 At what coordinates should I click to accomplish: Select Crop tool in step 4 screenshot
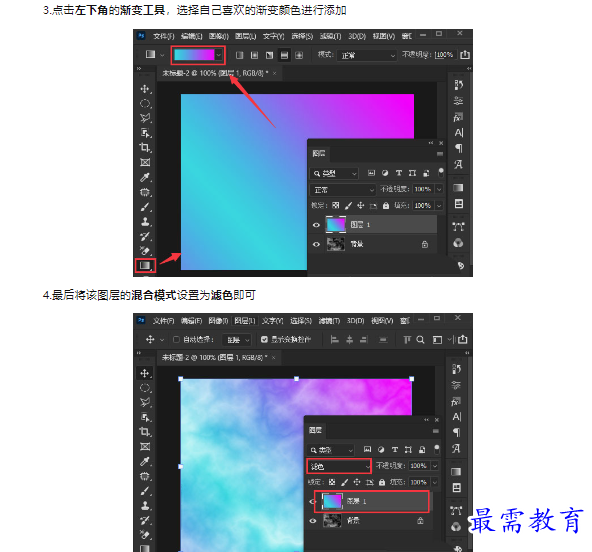(x=145, y=432)
